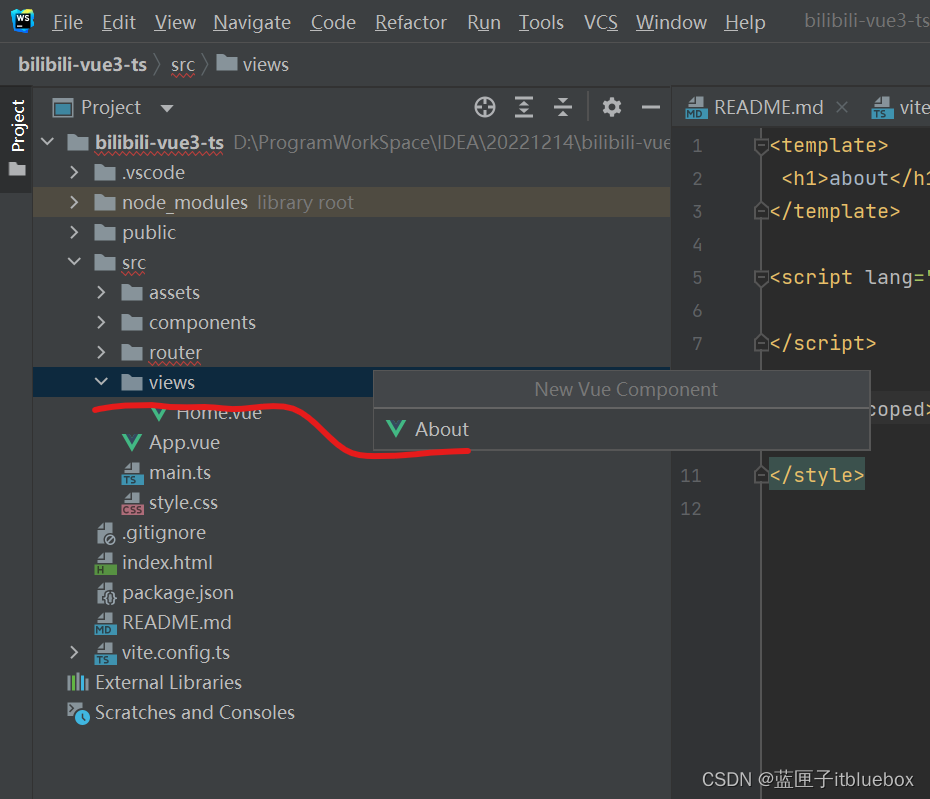Select the public folder icon
This screenshot has width=930, height=799.
pos(105,233)
